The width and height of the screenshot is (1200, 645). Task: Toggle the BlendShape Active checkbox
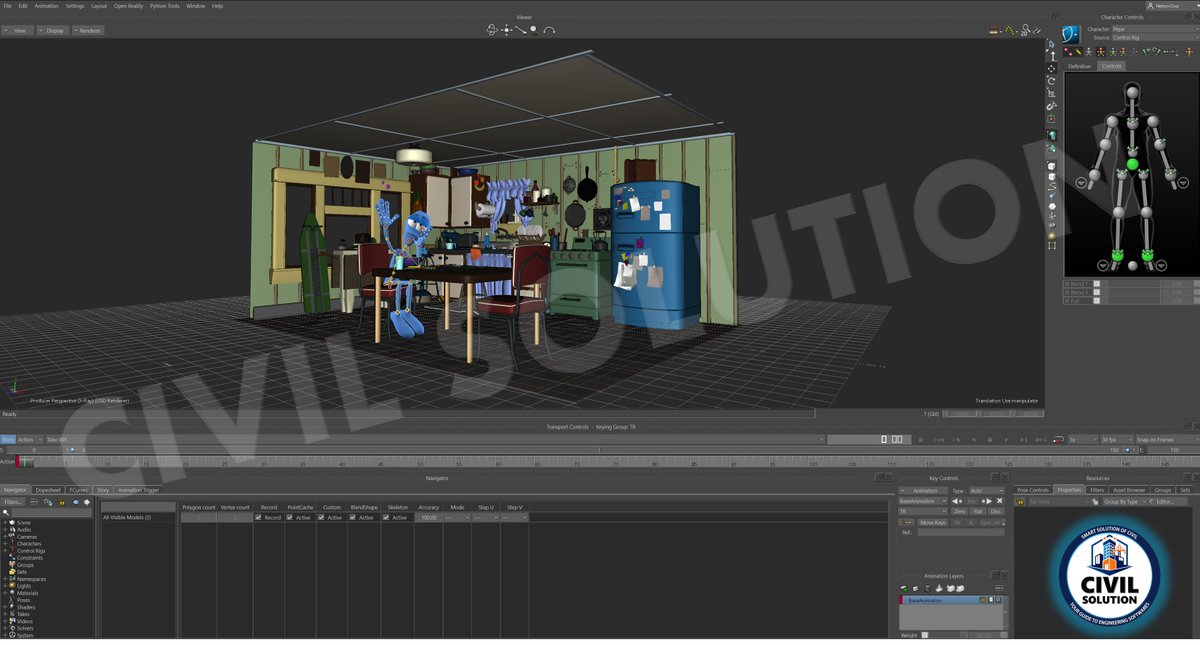point(353,518)
